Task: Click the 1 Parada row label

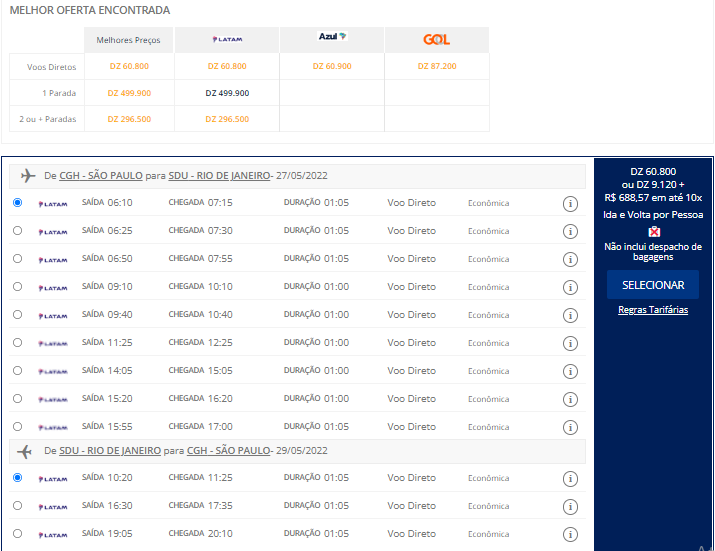Action: click(59, 93)
